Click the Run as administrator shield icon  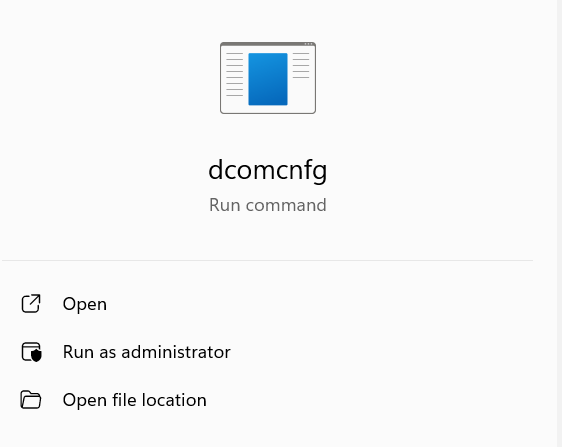(x=32, y=352)
